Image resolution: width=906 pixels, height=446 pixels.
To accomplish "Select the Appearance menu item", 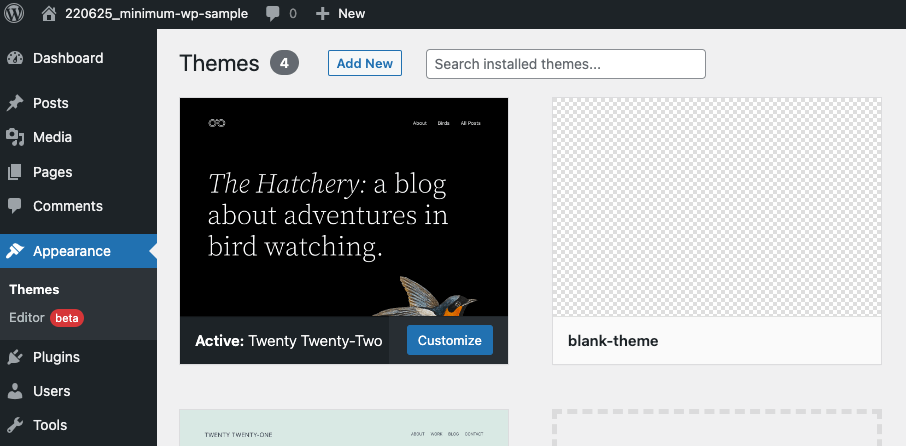I will (x=78, y=251).
